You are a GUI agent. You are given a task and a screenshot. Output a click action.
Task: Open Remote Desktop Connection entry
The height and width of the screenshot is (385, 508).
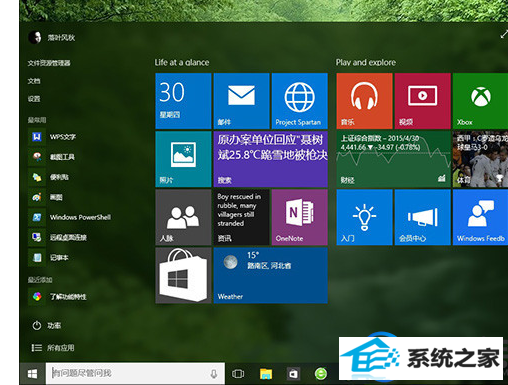(x=58, y=237)
